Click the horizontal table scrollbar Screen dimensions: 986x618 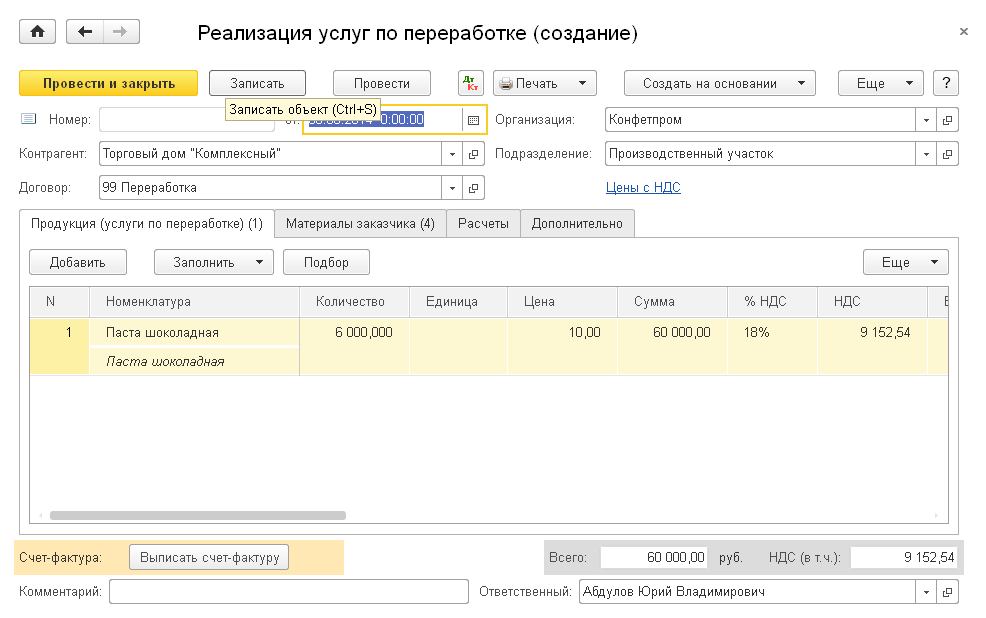tap(198, 516)
